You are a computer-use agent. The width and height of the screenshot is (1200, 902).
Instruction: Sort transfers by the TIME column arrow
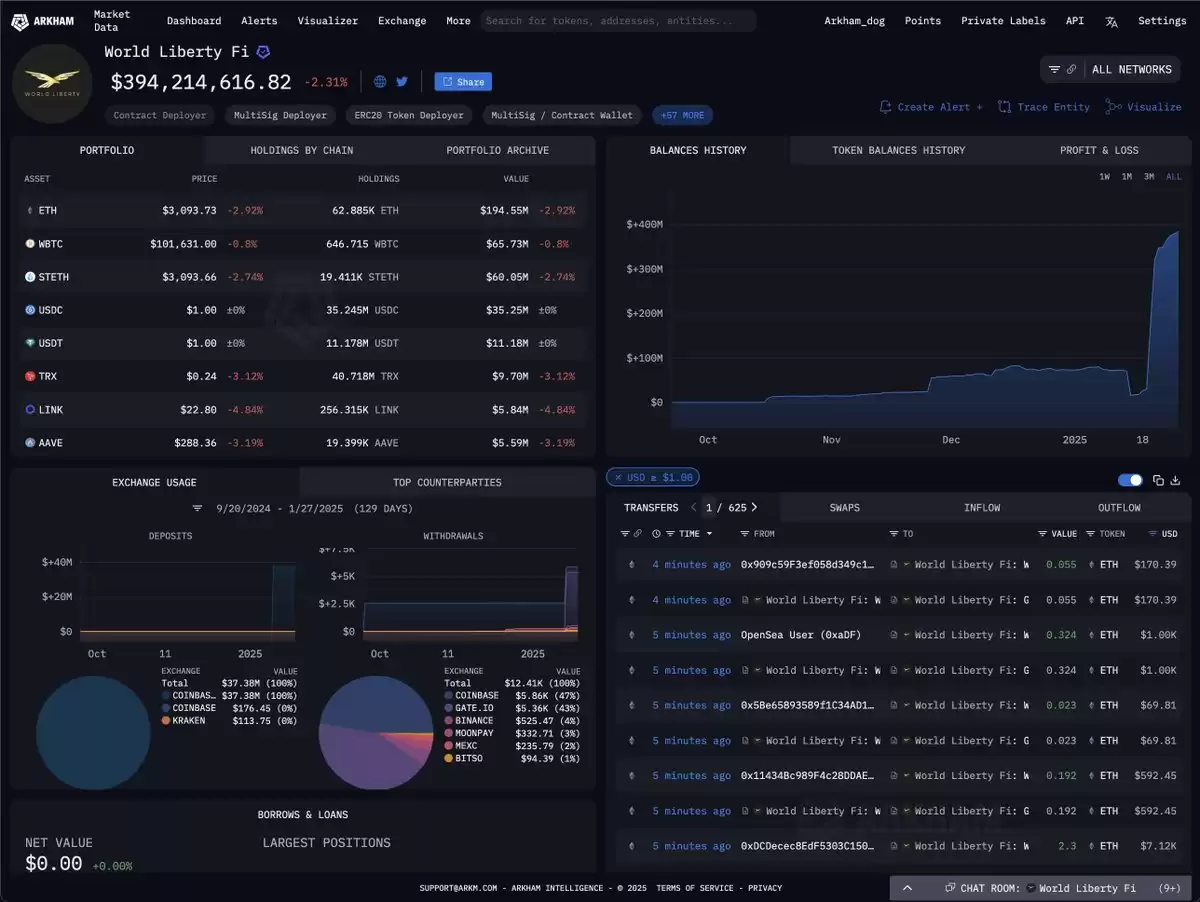tap(710, 534)
